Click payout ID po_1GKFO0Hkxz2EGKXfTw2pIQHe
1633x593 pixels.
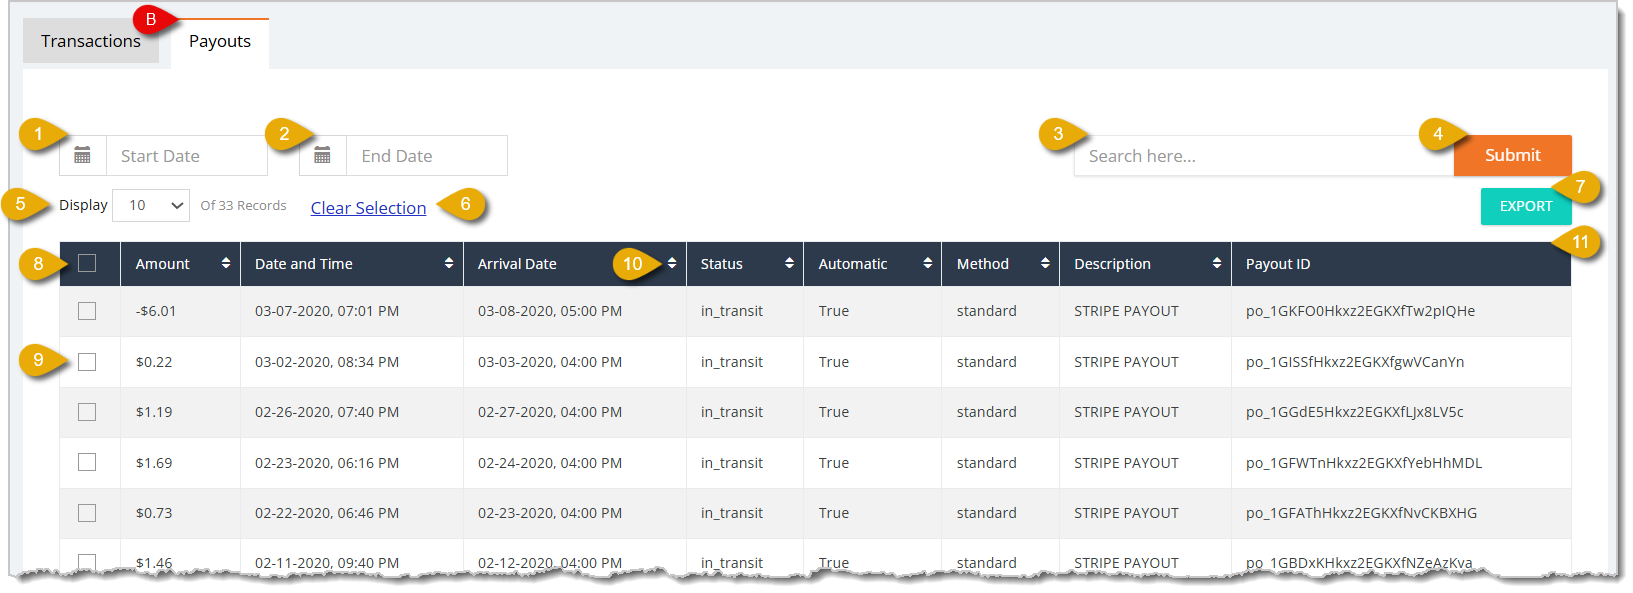pyautogui.click(x=1360, y=311)
